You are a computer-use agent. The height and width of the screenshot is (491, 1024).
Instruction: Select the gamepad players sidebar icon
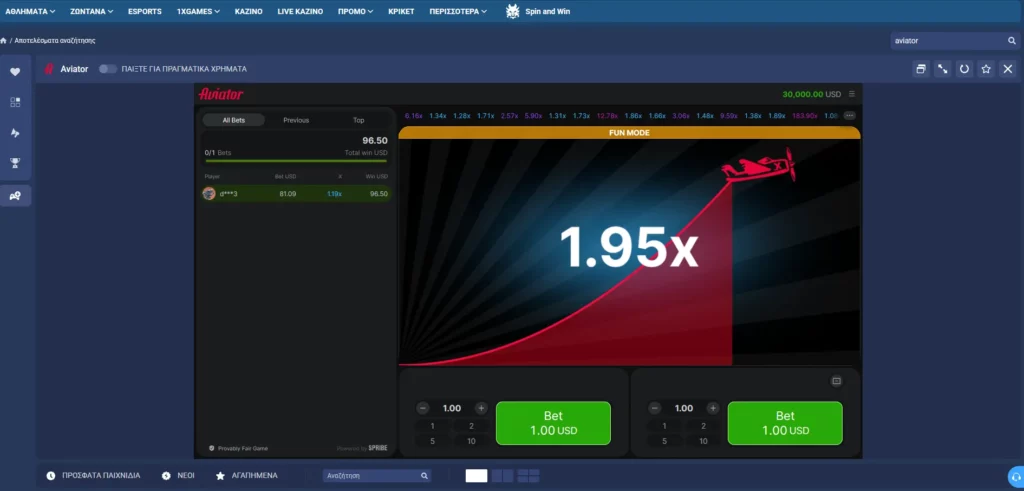(x=15, y=195)
